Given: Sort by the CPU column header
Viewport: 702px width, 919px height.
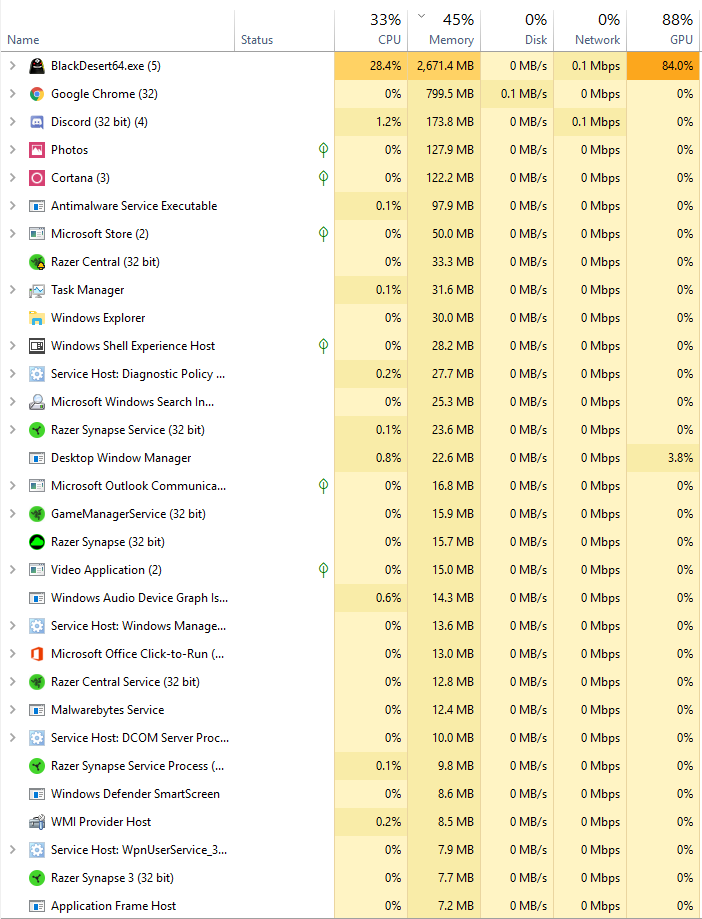Looking at the screenshot, I should (x=371, y=30).
